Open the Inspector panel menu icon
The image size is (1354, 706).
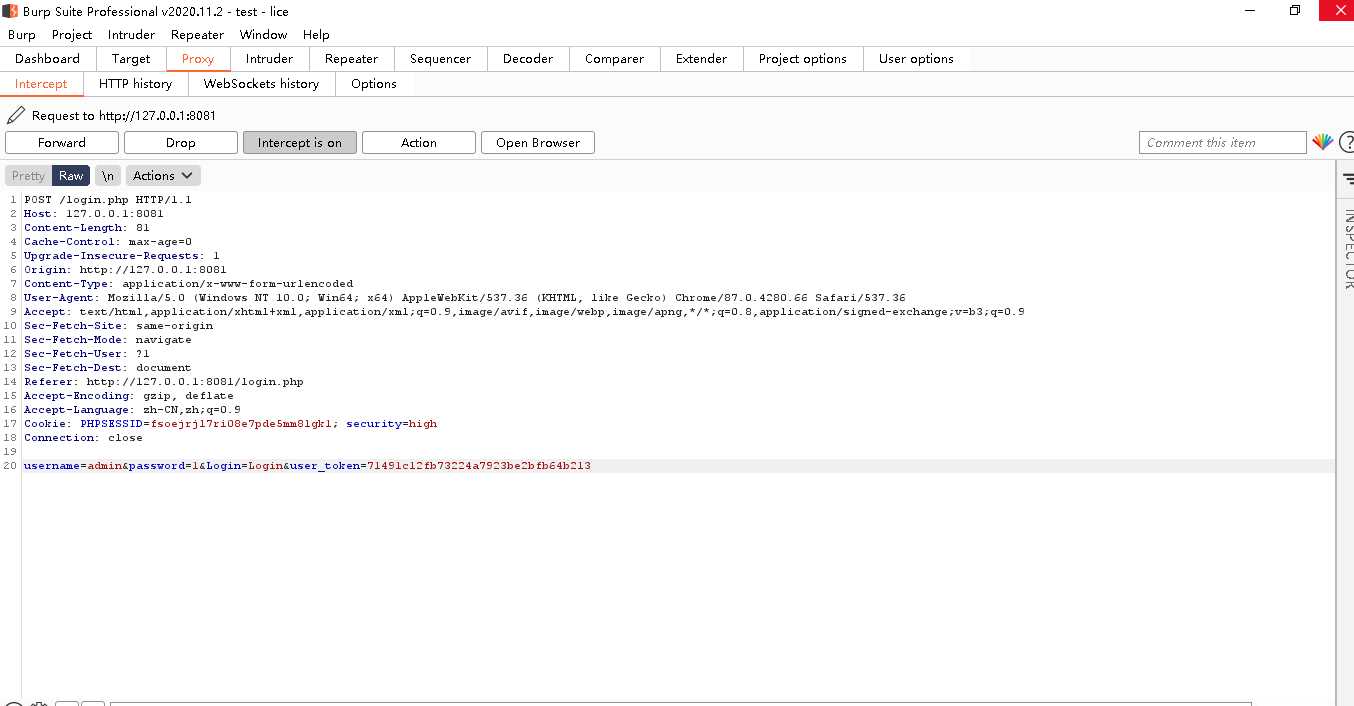pyautogui.click(x=1347, y=177)
